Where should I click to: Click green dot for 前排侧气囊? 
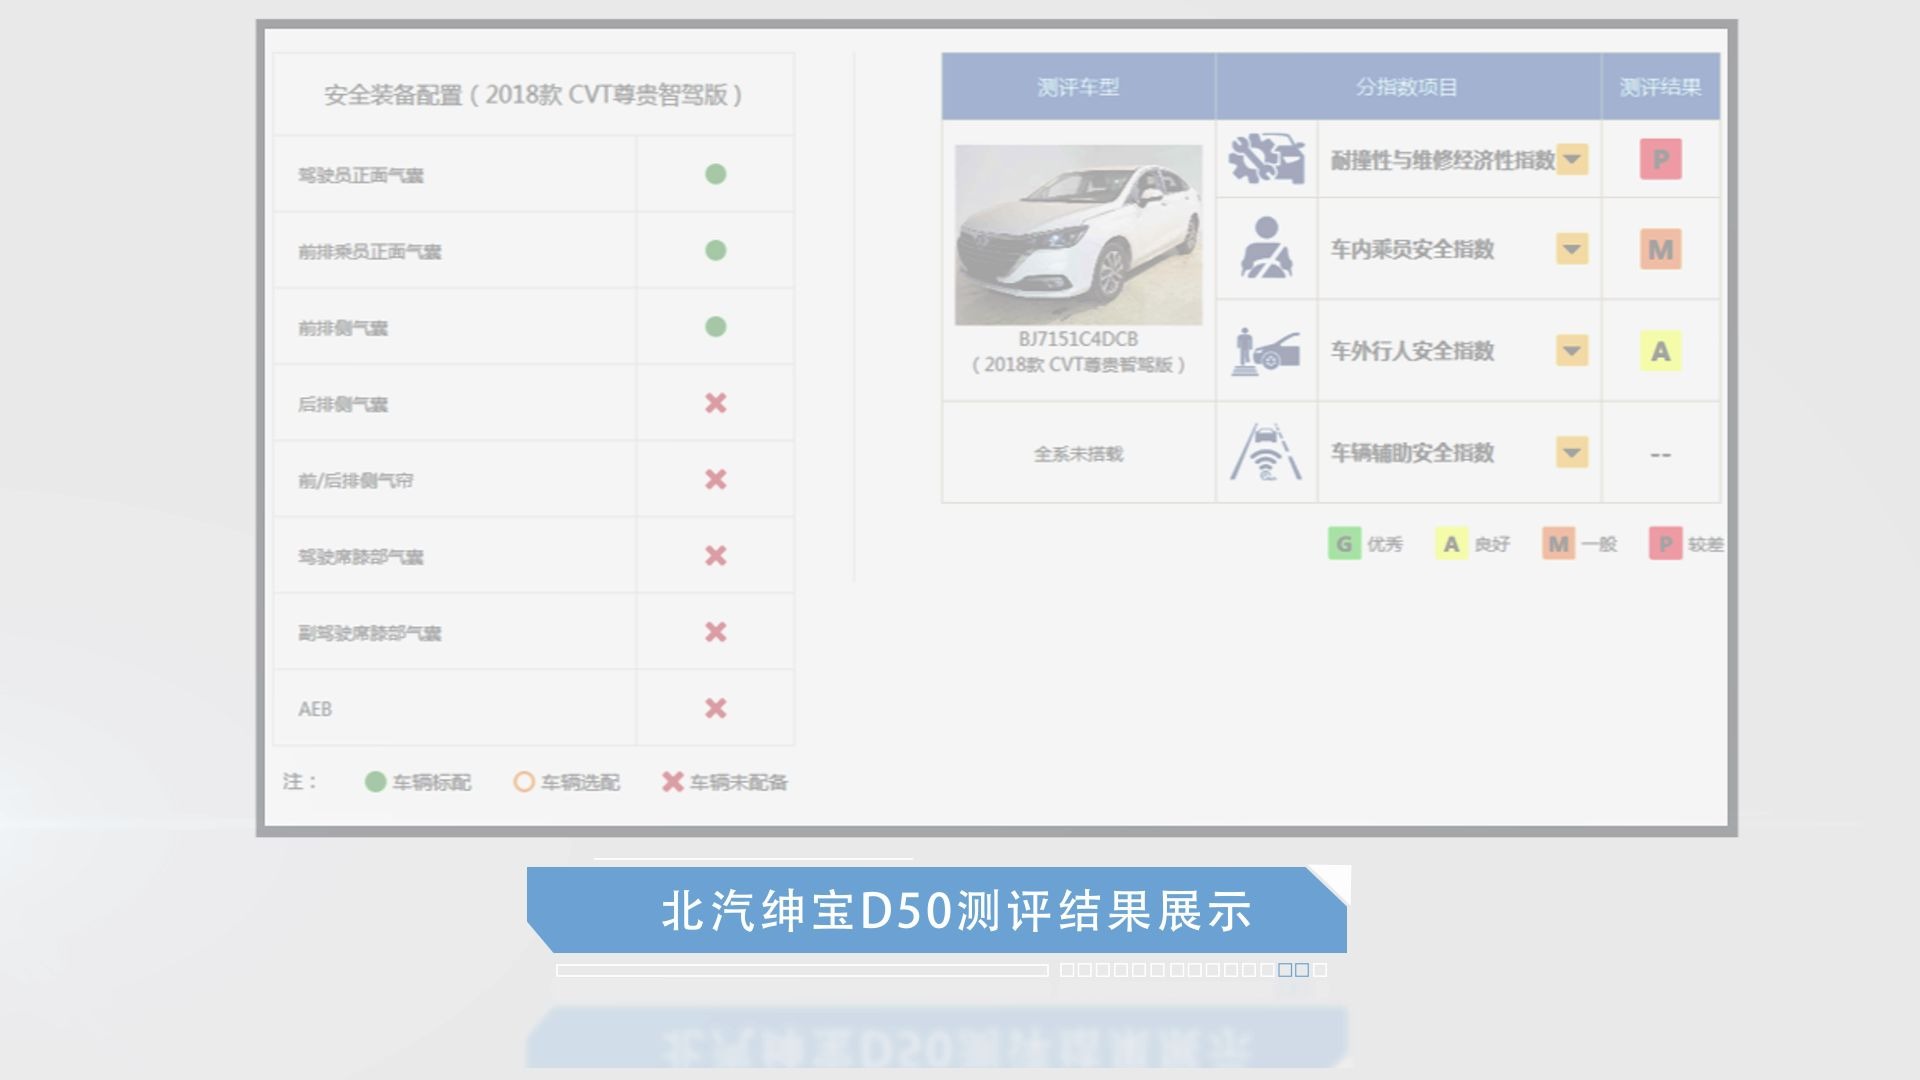(x=715, y=327)
